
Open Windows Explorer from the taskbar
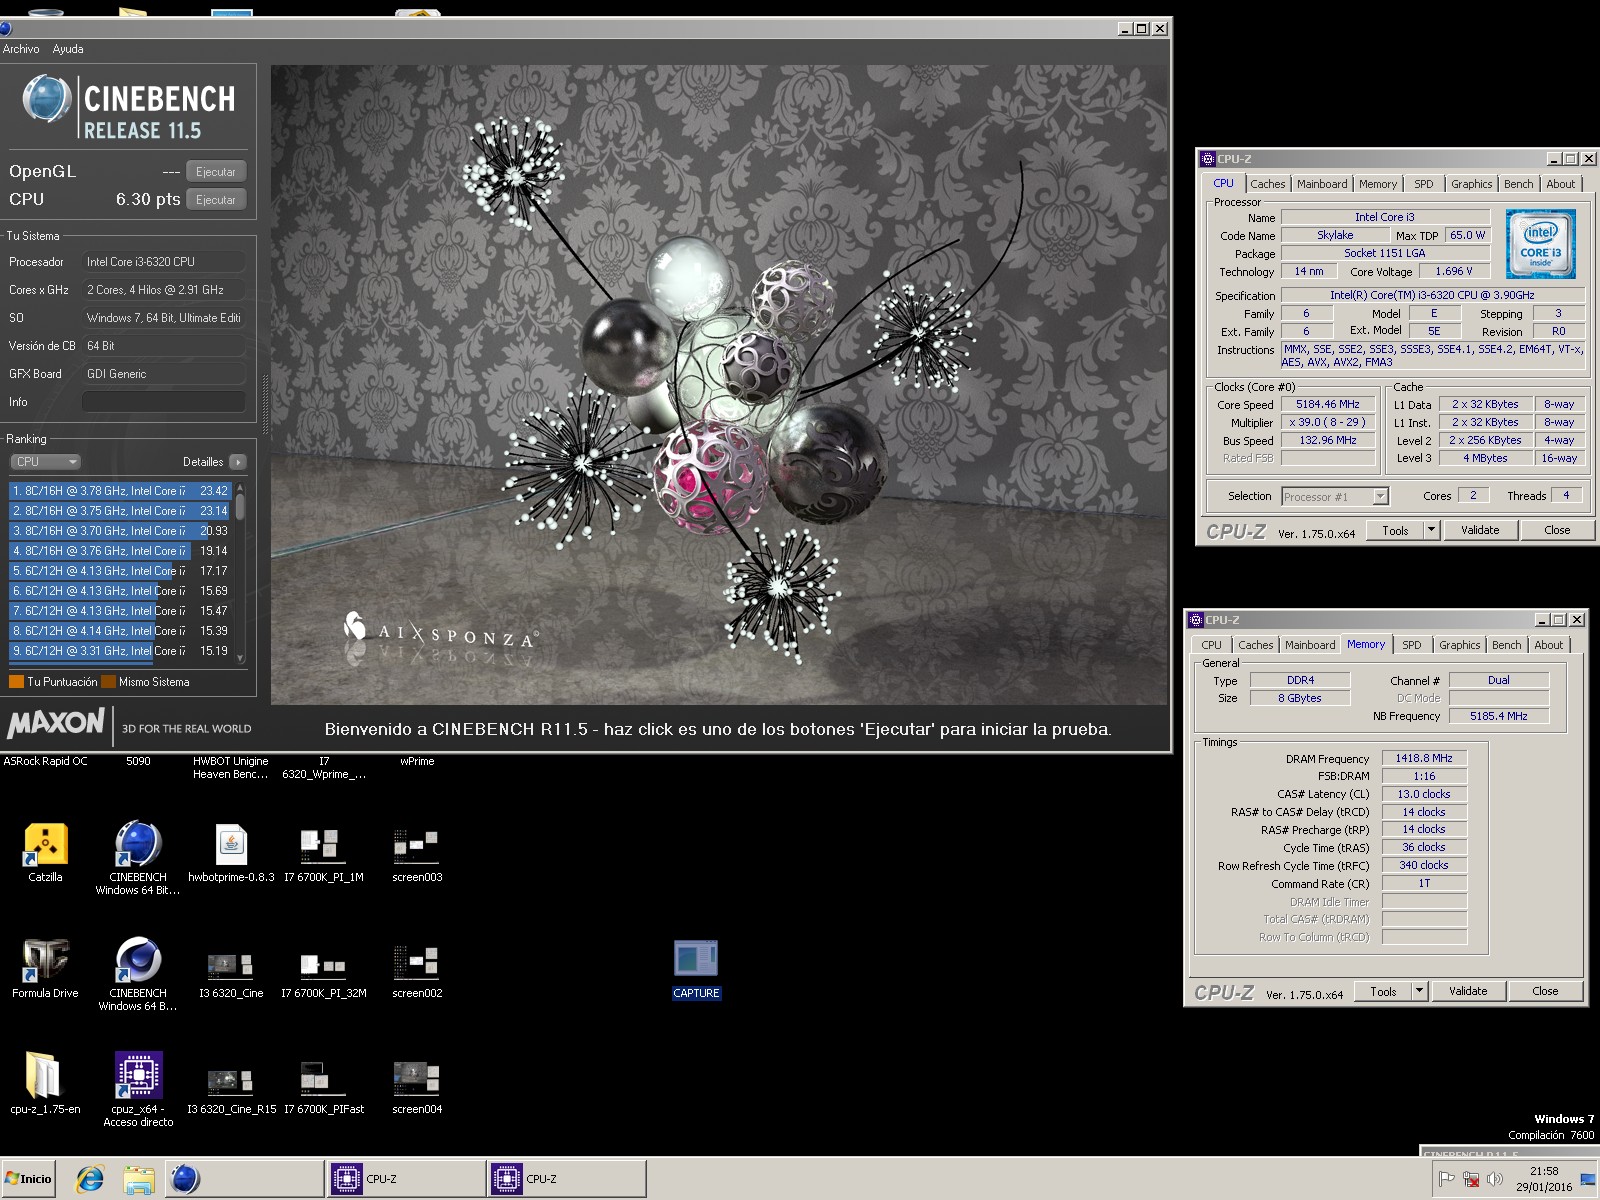click(139, 1179)
